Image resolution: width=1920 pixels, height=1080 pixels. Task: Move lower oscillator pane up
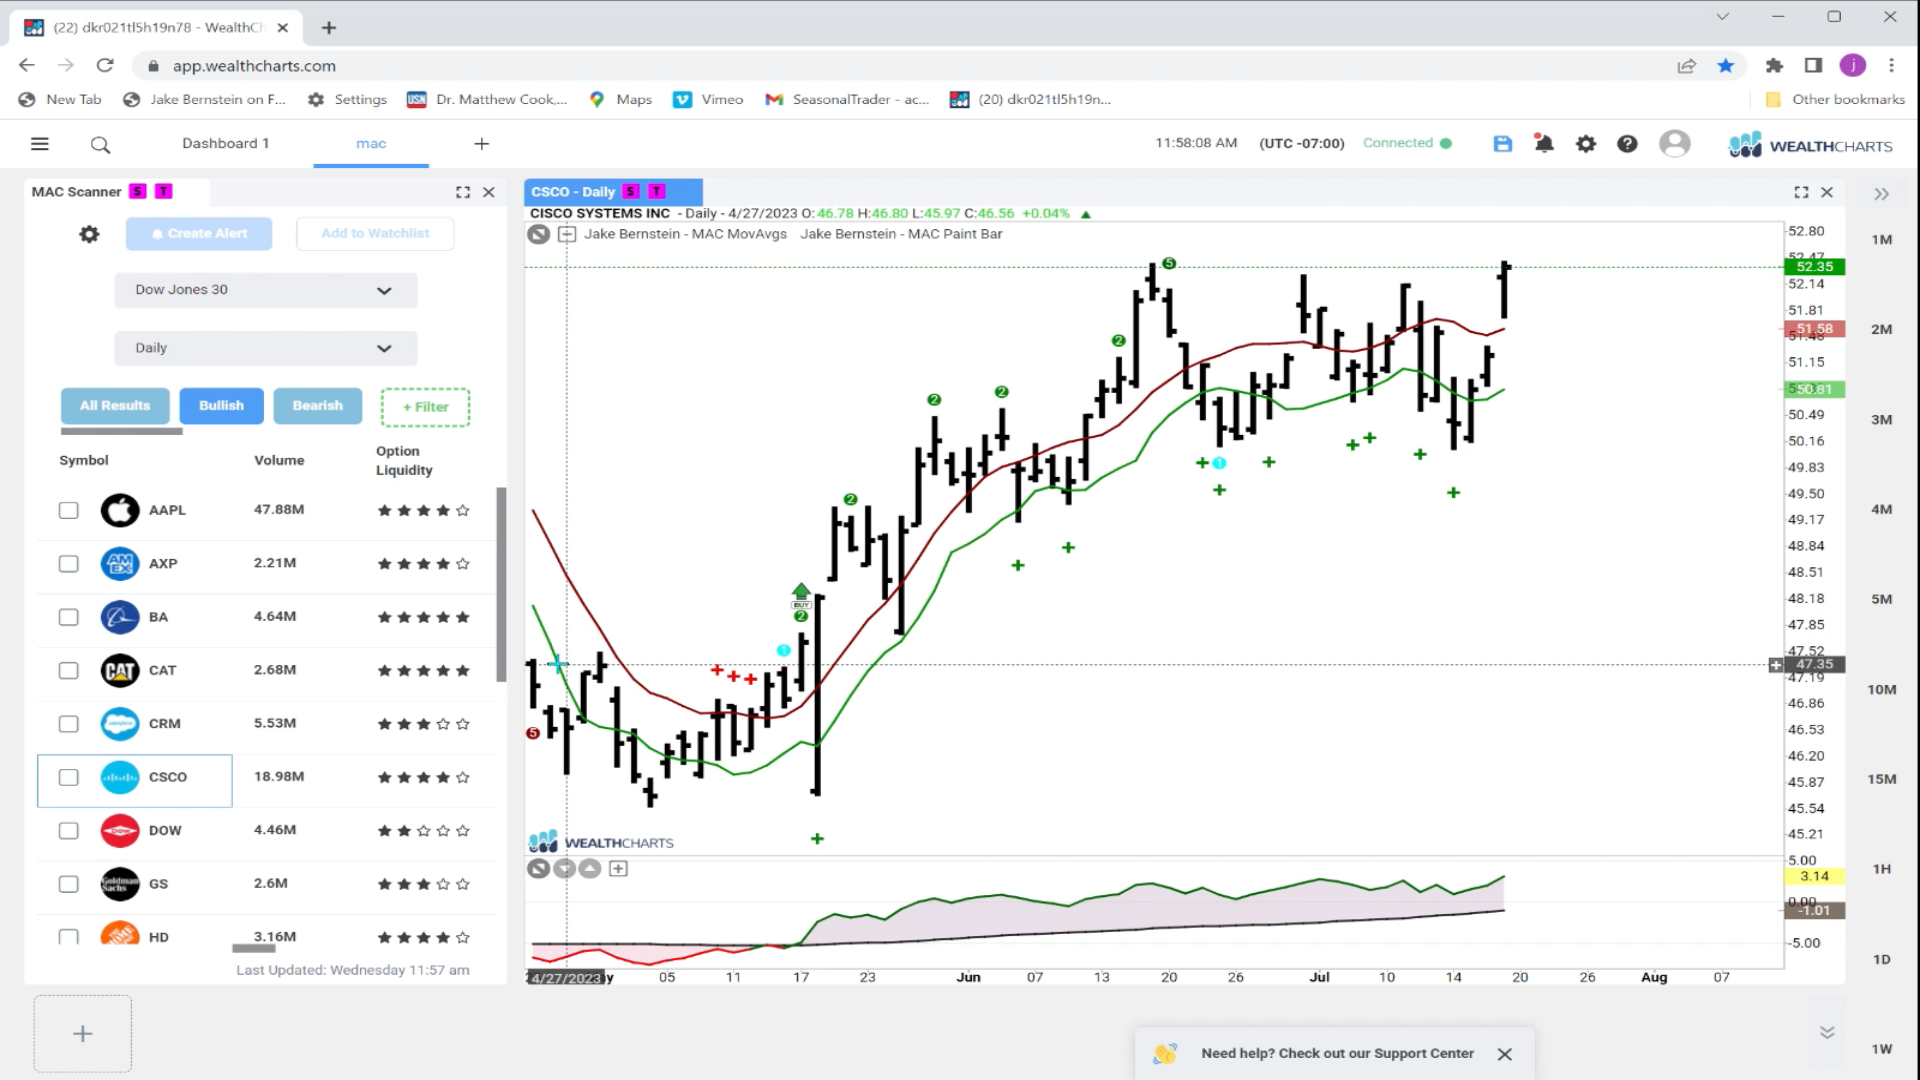click(590, 869)
